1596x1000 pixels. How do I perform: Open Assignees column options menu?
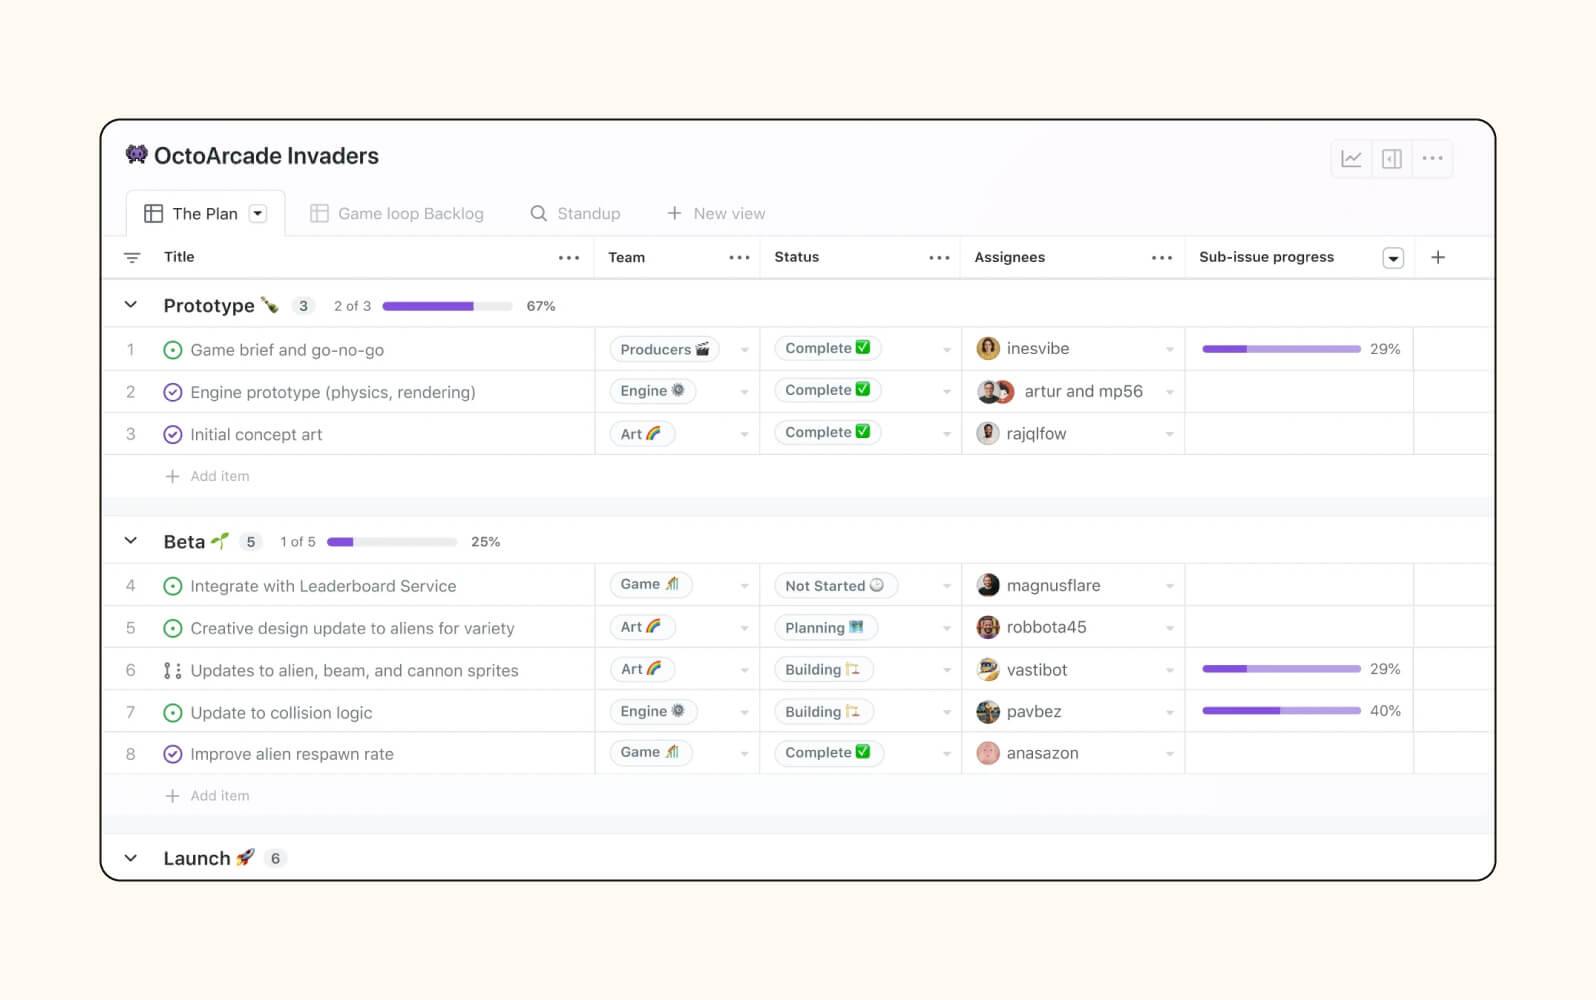(x=1161, y=258)
